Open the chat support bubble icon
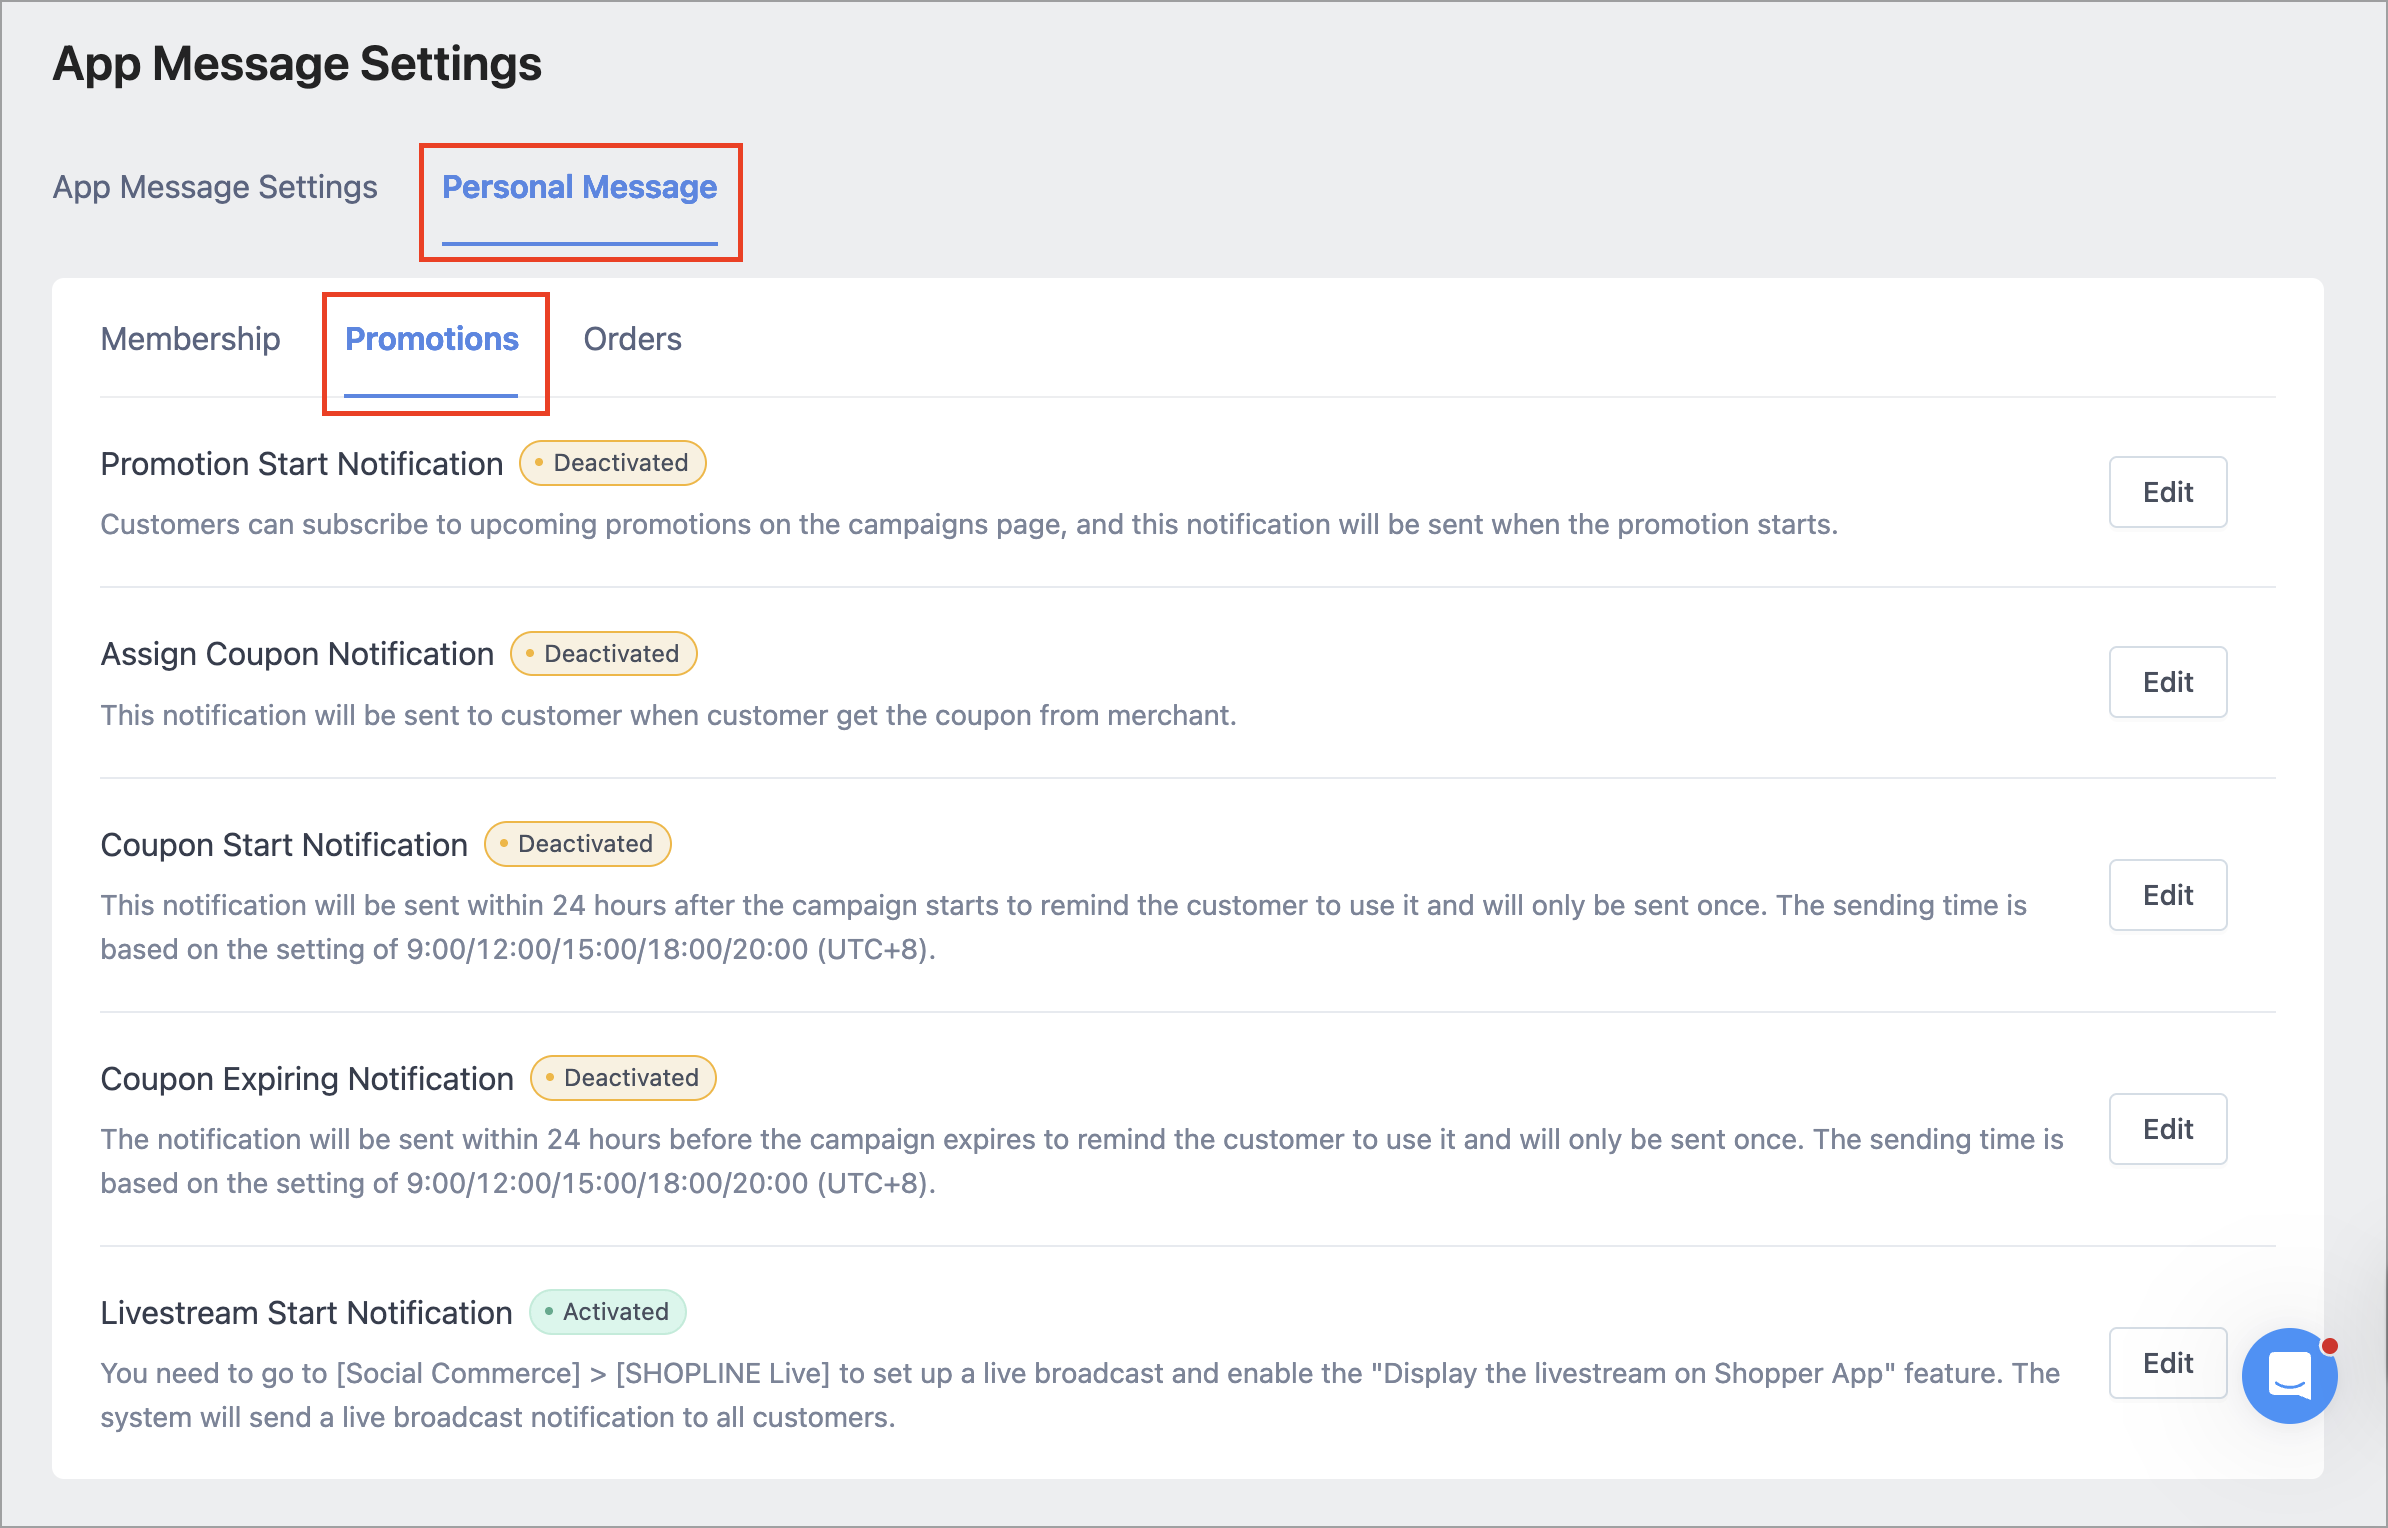 tap(2289, 1375)
